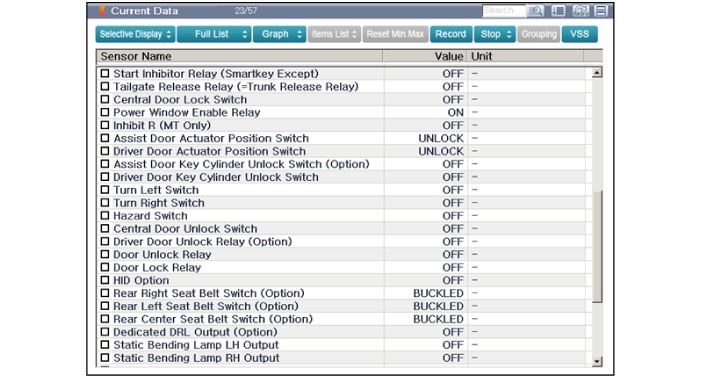The height and width of the screenshot is (377, 701).
Task: Click the Record button
Action: pos(451,34)
